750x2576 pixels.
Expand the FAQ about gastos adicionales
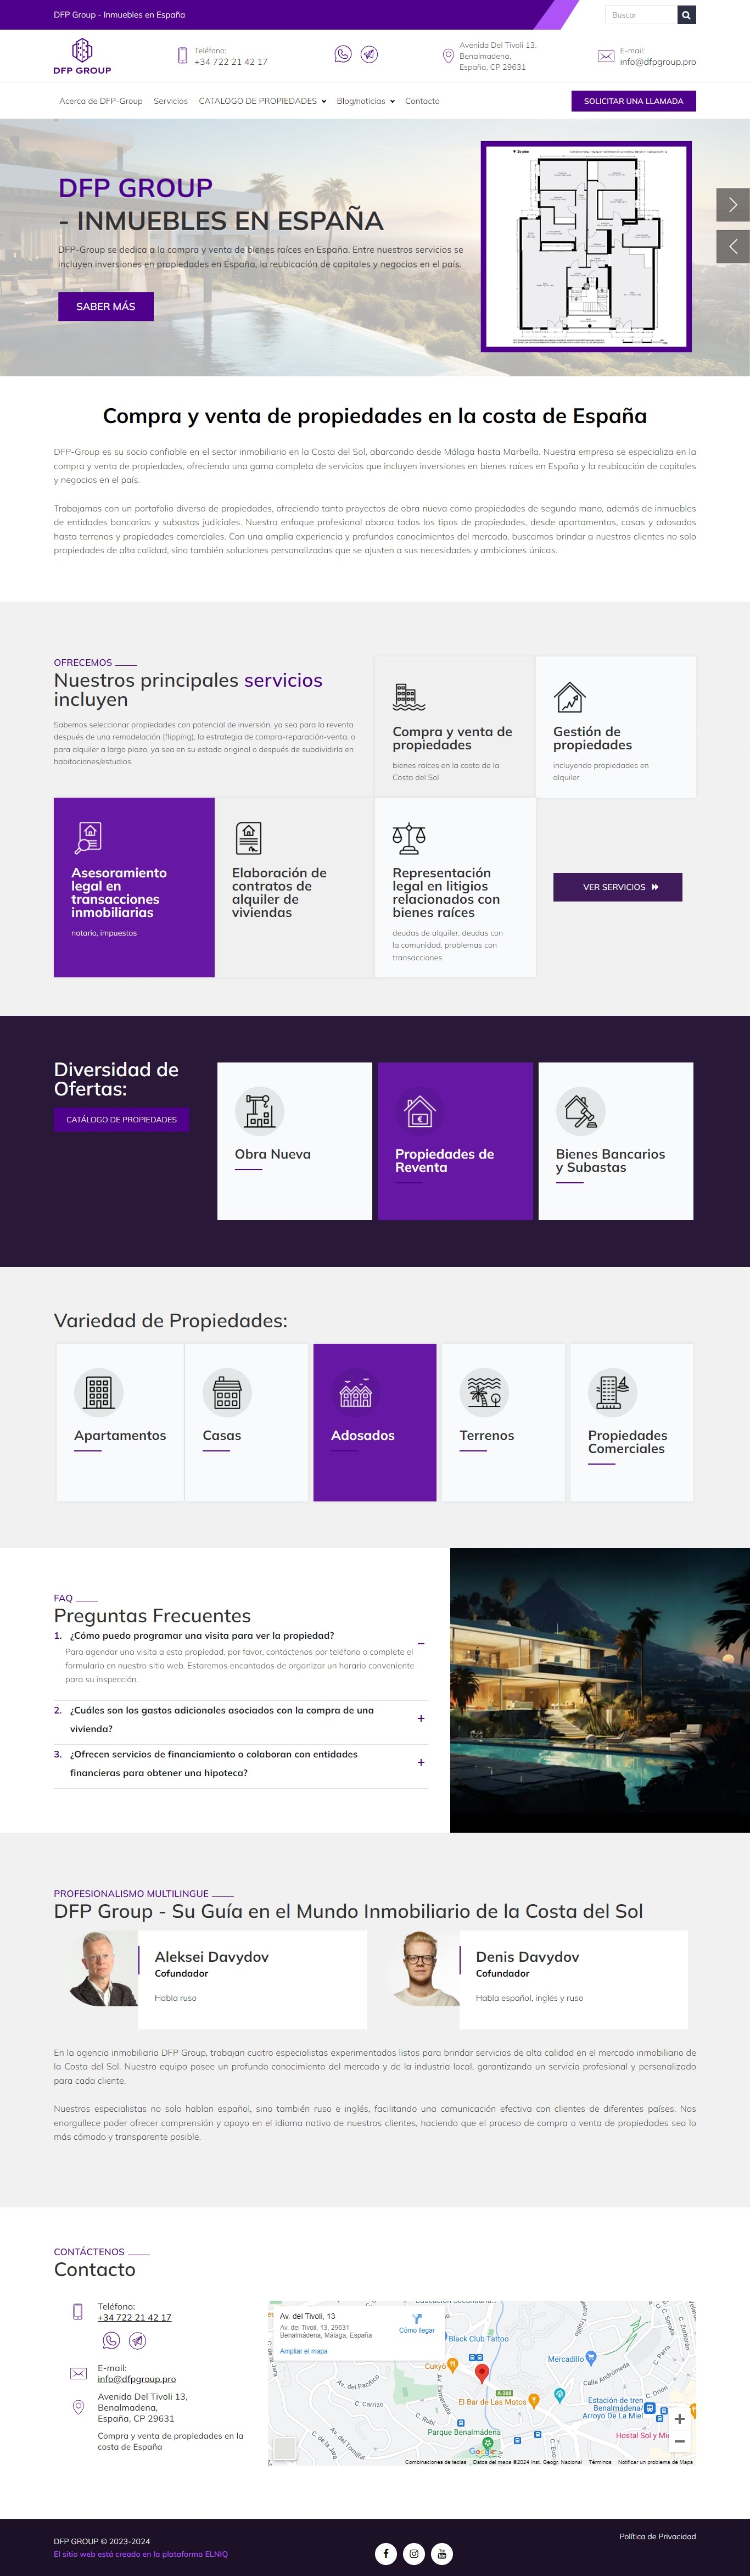tap(421, 1718)
